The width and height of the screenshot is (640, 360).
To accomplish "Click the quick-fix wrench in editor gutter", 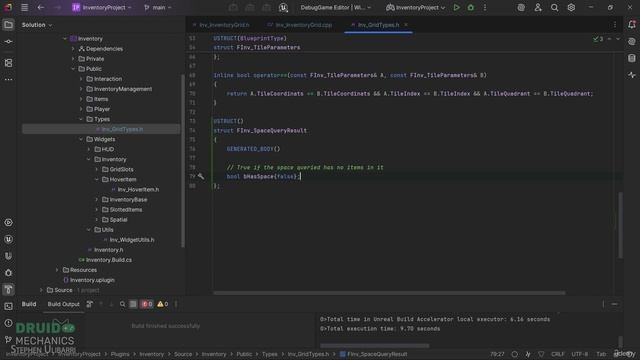I will (201, 176).
